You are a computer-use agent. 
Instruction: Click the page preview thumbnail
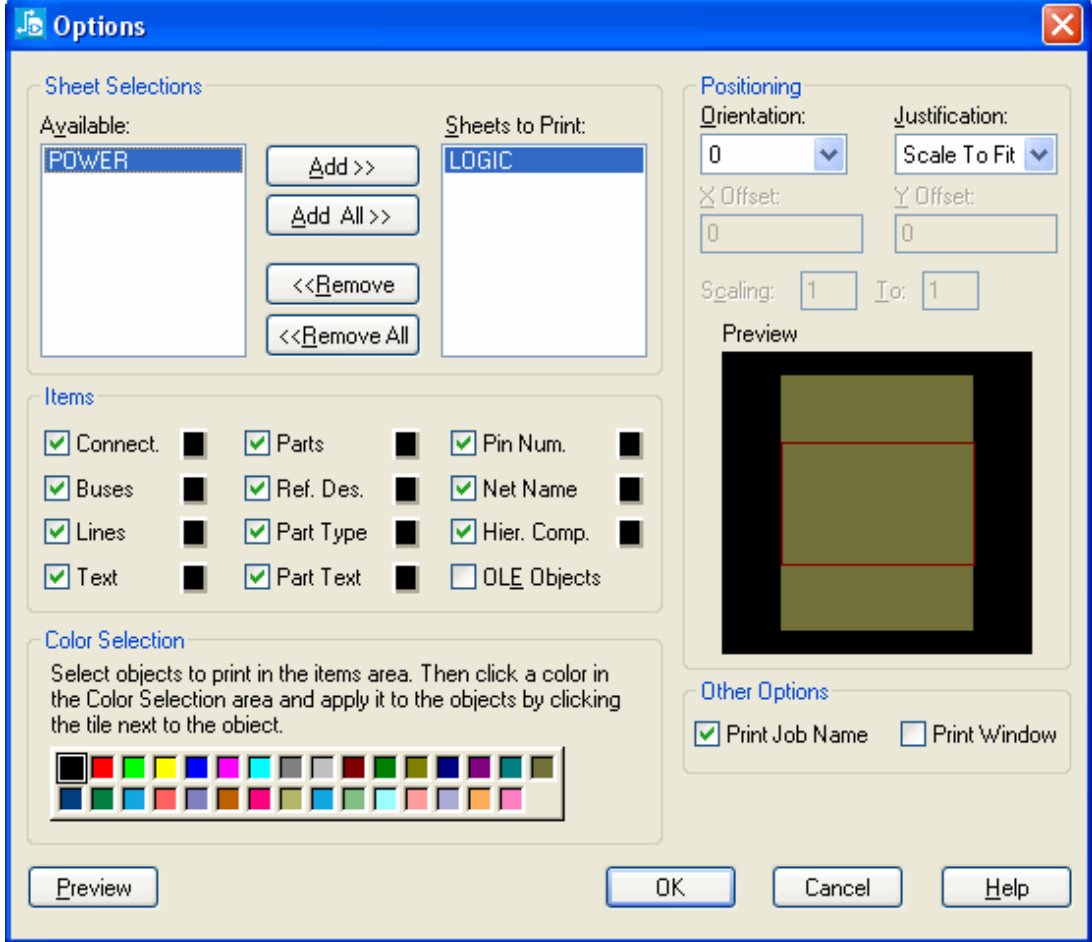pyautogui.click(x=877, y=503)
